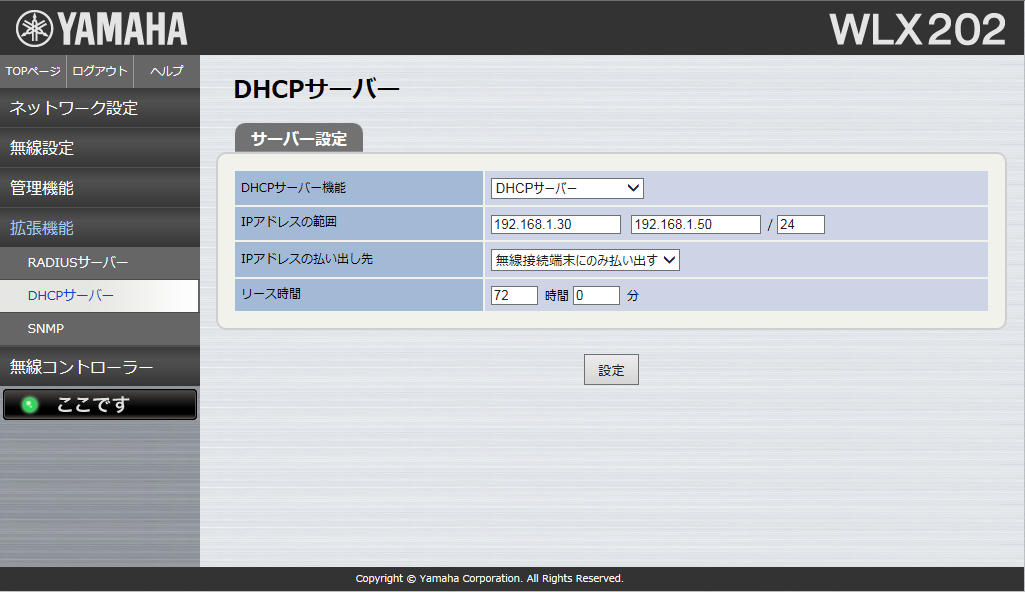
Task: Click the lease time hours field showing 72
Action: pyautogui.click(x=513, y=295)
